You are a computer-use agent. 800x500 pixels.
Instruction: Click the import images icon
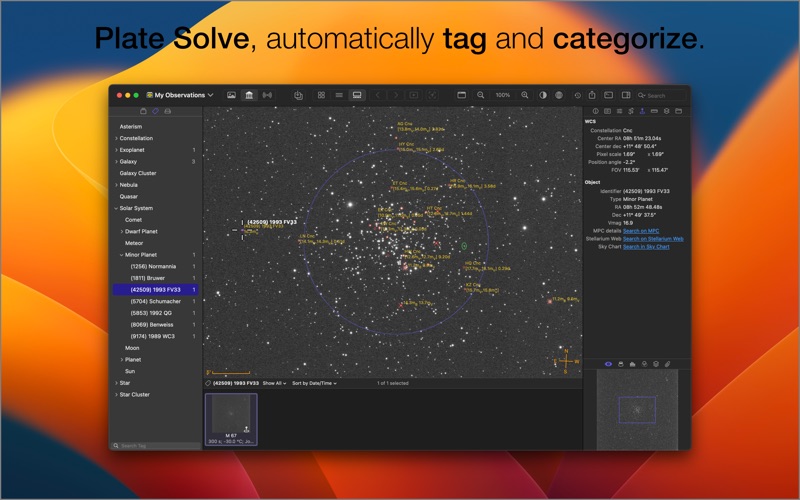pyautogui.click(x=298, y=95)
